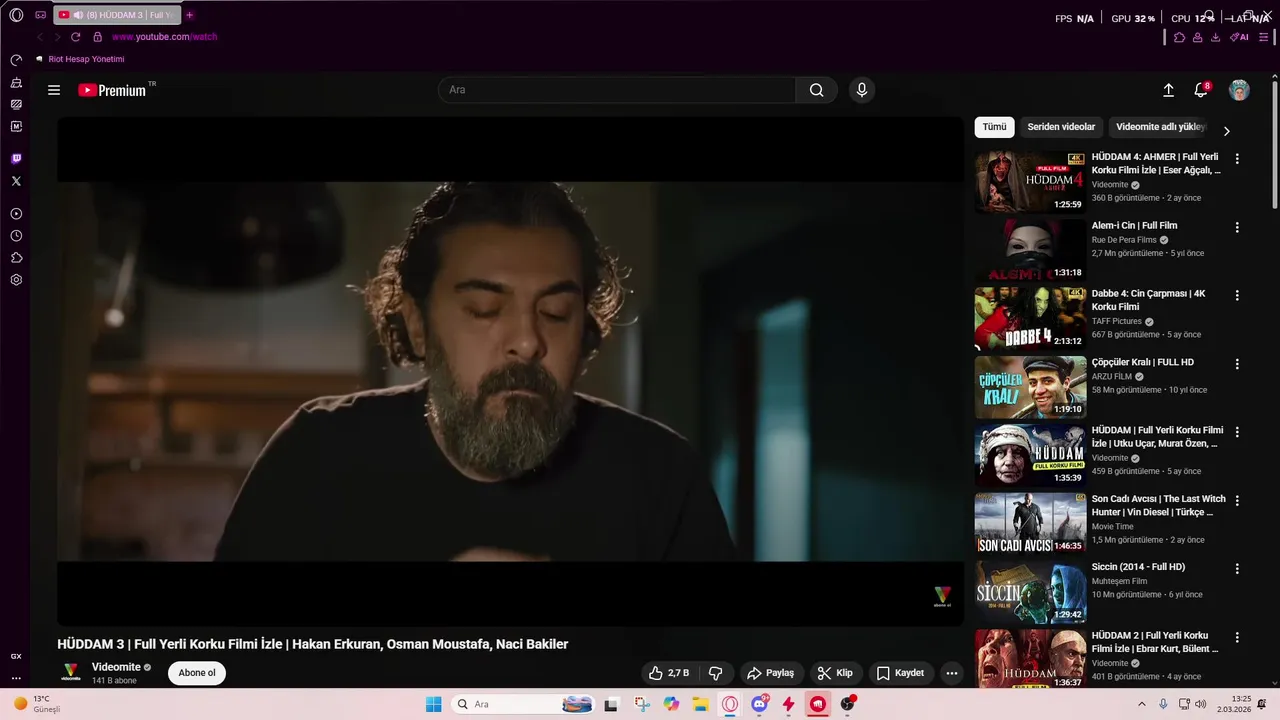The height and width of the screenshot is (720, 1280).
Task: Expand hidden system tray icons chevron
Action: (1142, 704)
